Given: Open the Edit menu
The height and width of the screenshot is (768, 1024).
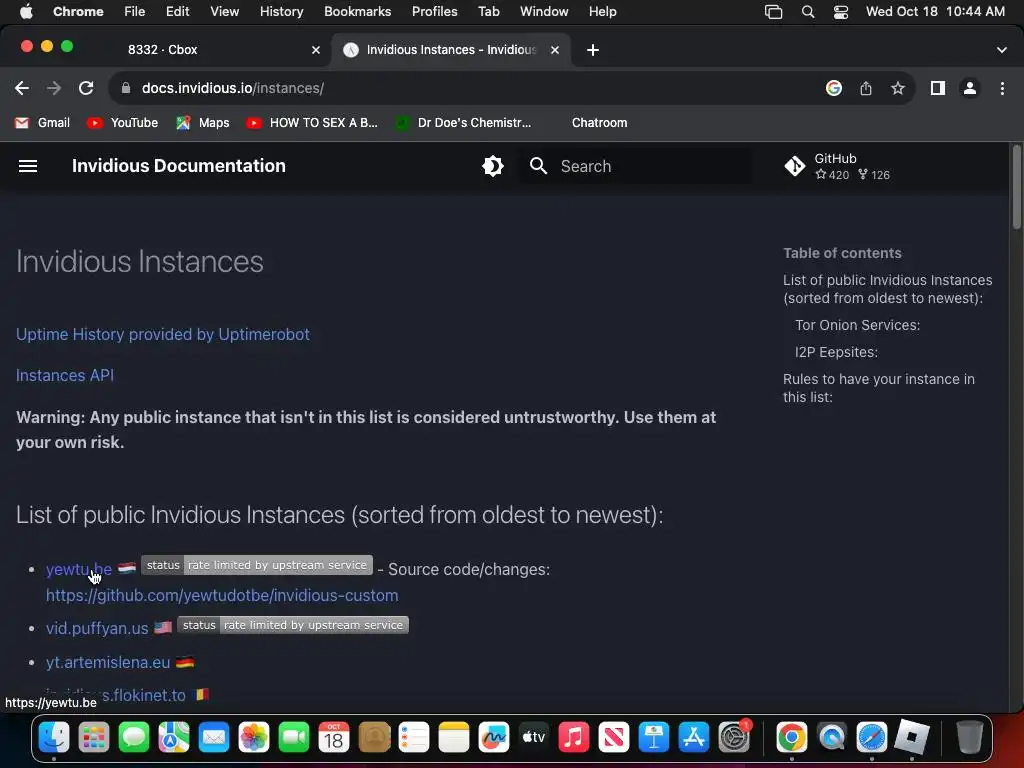Looking at the screenshot, I should click(x=177, y=11).
